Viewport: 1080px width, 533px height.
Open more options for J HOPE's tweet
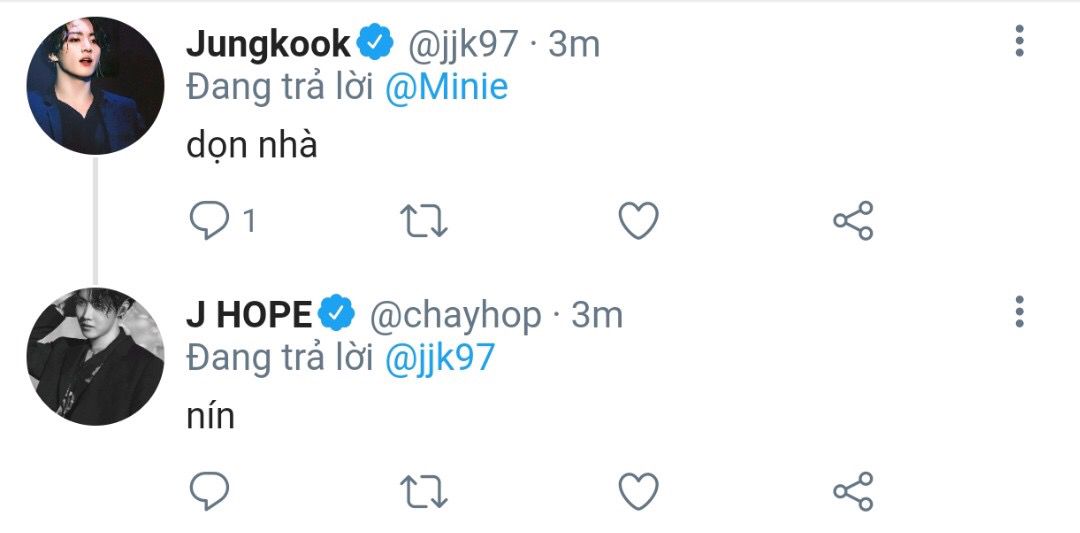1019,312
